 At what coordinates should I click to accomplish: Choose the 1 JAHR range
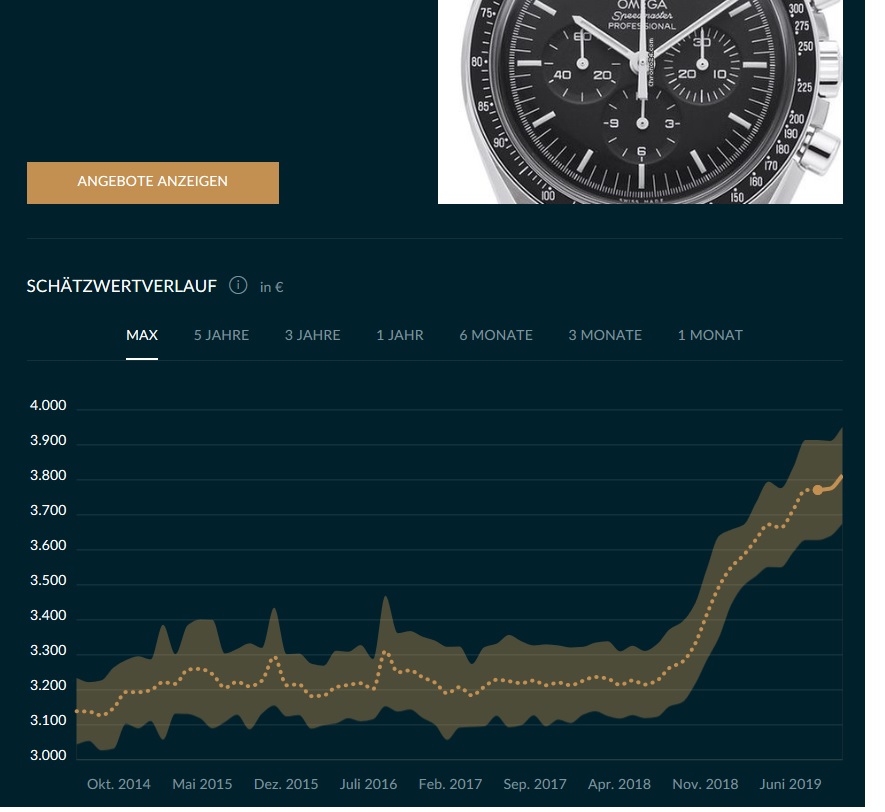click(400, 335)
